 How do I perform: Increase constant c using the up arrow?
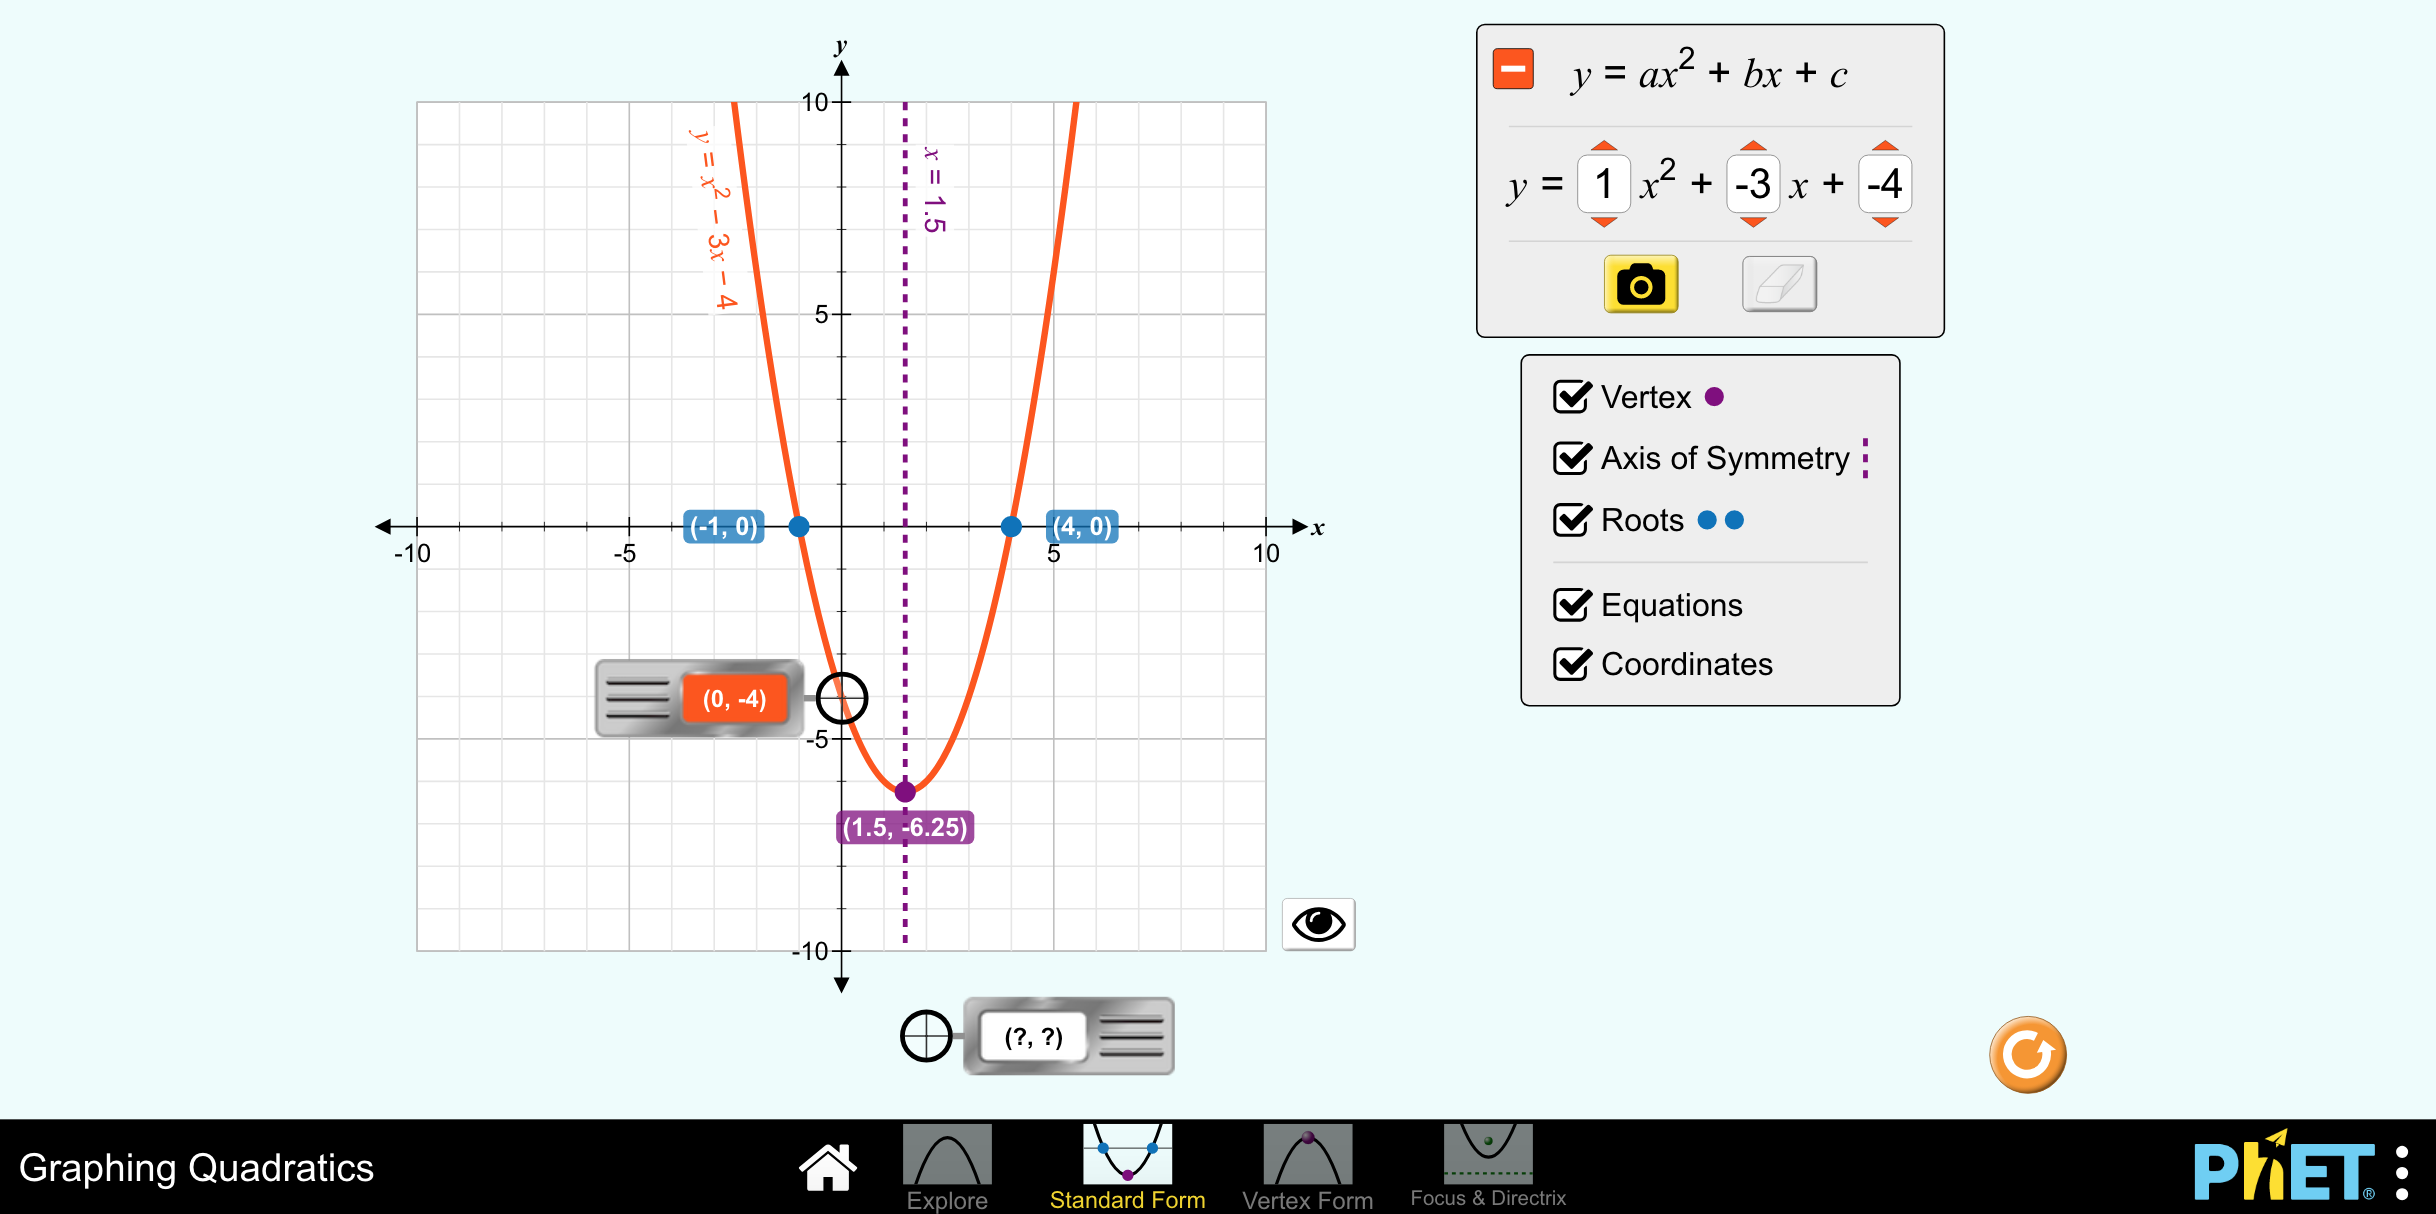(1884, 146)
